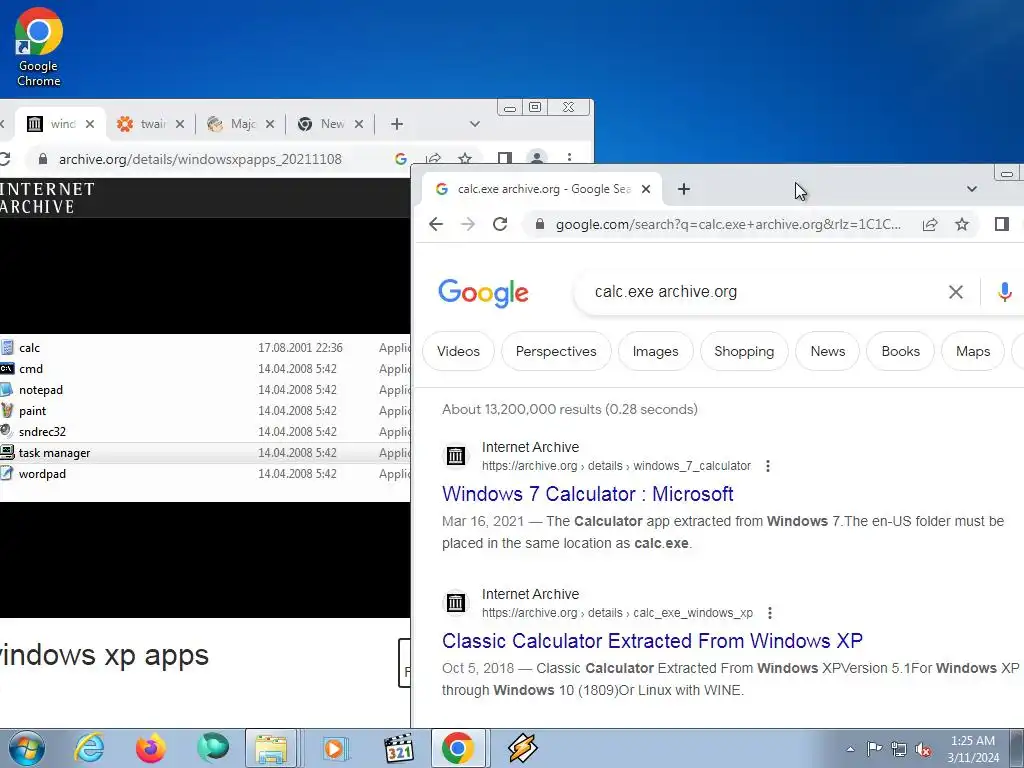The height and width of the screenshot is (768, 1024).
Task: Open the Windows 7 Calculator : Microsoft result
Action: 588,494
